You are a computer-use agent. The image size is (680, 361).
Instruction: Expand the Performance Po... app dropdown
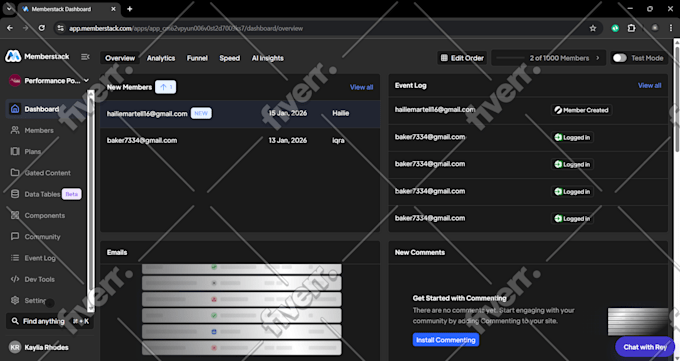coord(49,81)
